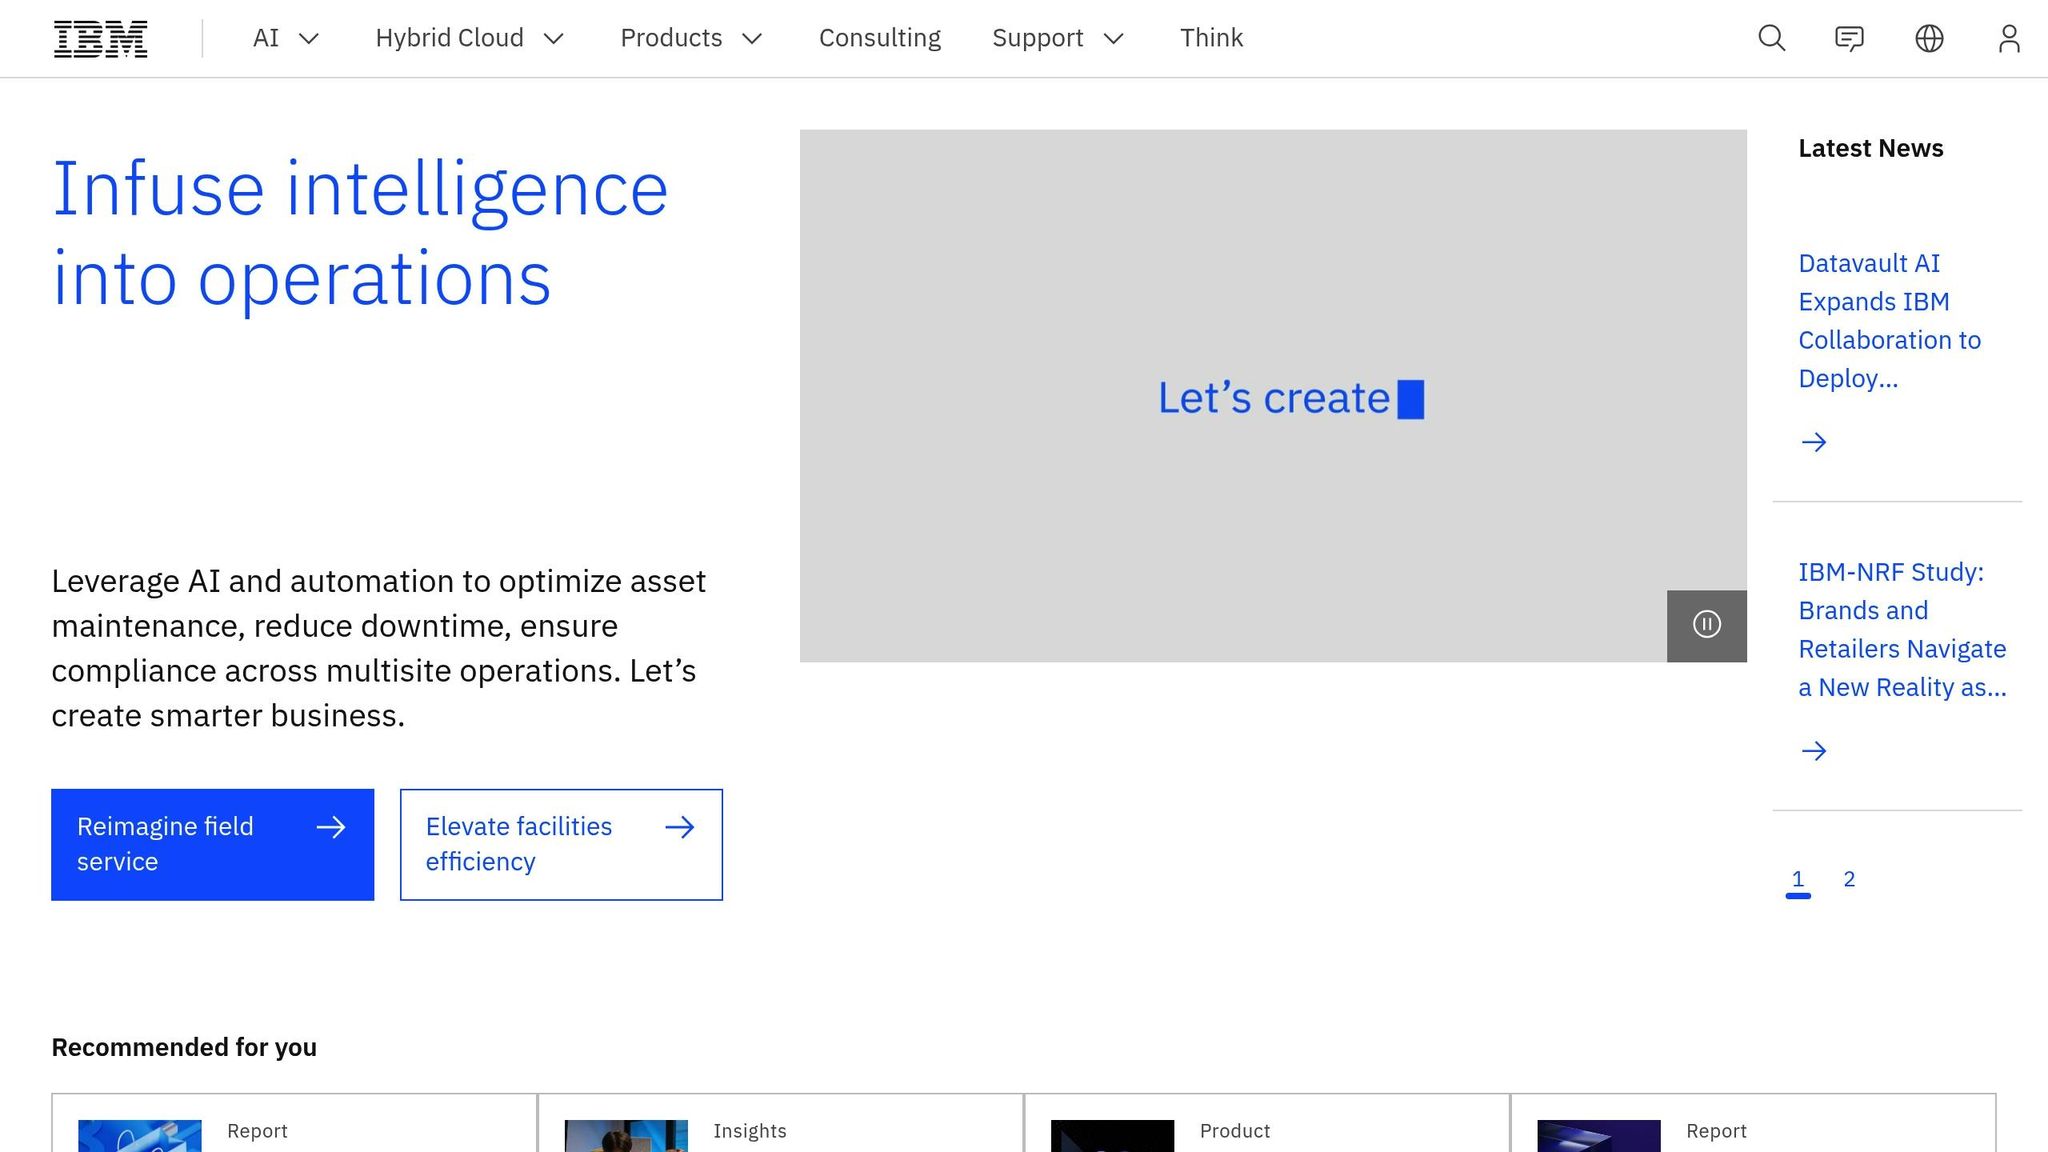Image resolution: width=2048 pixels, height=1152 pixels.
Task: Expand the Products dropdown menu
Action: click(691, 39)
